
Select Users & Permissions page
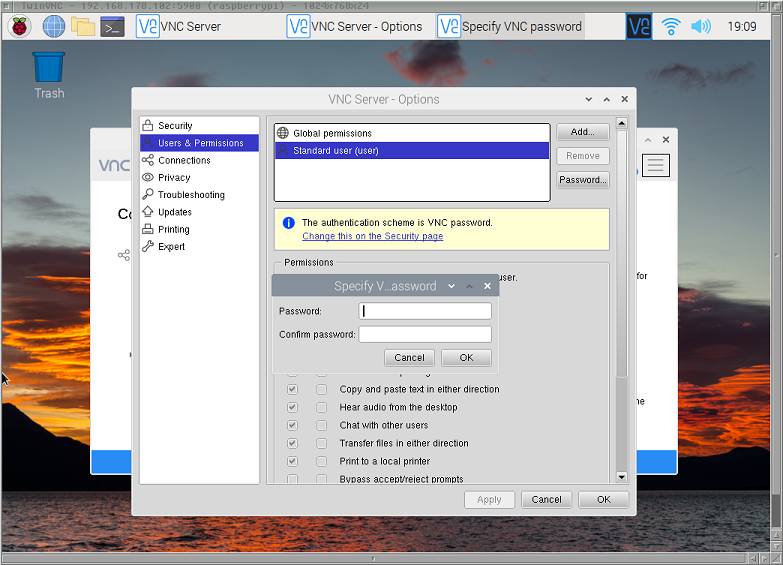199,143
